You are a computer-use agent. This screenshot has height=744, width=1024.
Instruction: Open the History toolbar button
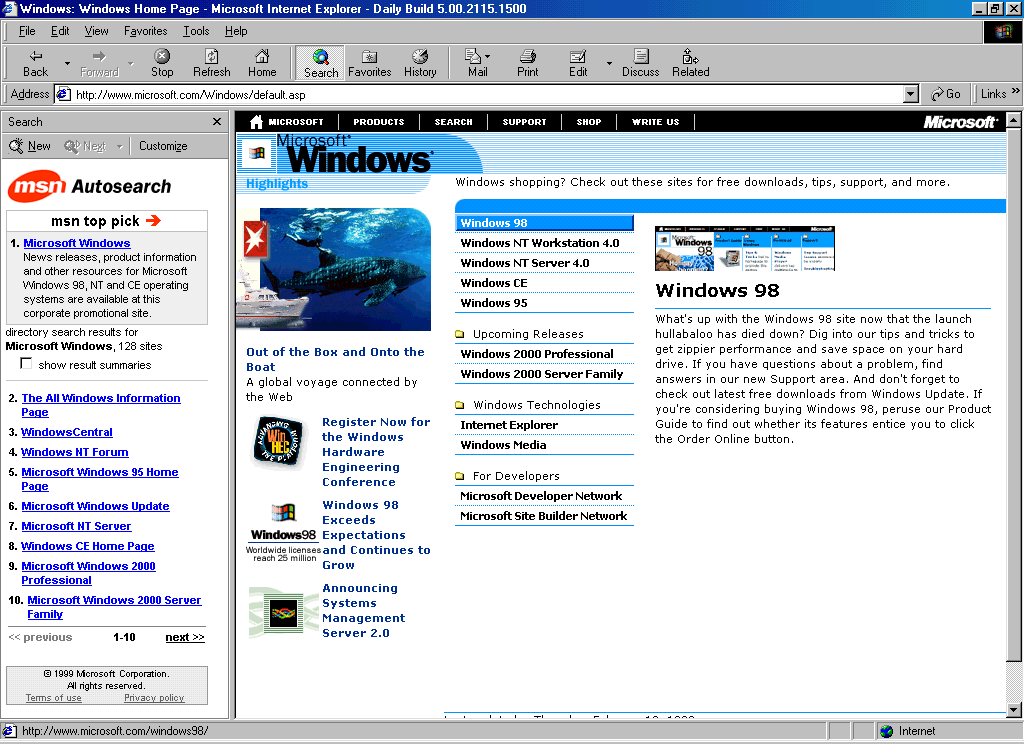point(420,63)
